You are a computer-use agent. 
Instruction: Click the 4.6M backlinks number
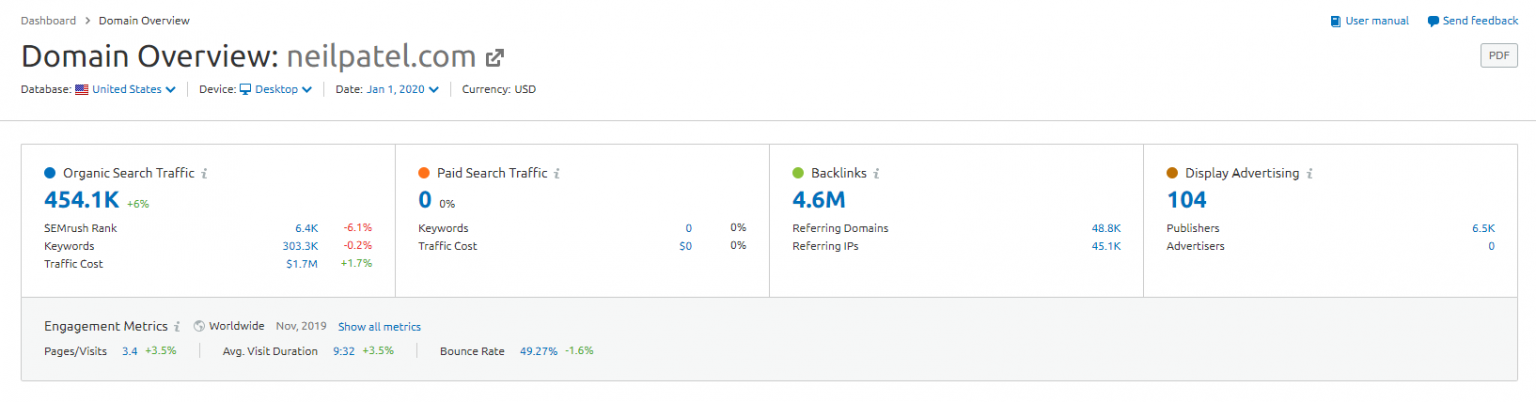pyautogui.click(x=818, y=200)
